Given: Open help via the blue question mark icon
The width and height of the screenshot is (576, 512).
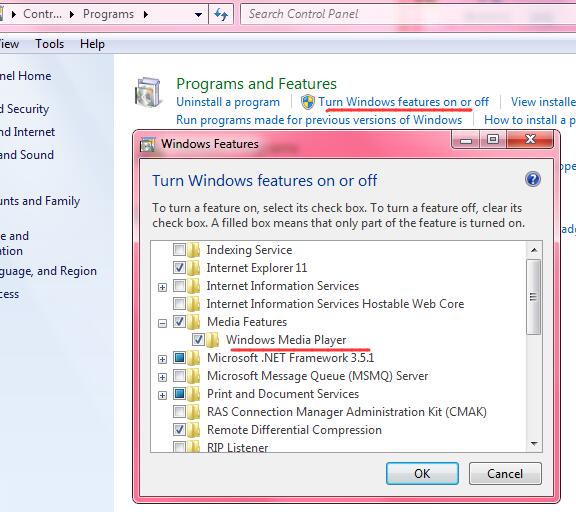Looking at the screenshot, I should point(533,180).
